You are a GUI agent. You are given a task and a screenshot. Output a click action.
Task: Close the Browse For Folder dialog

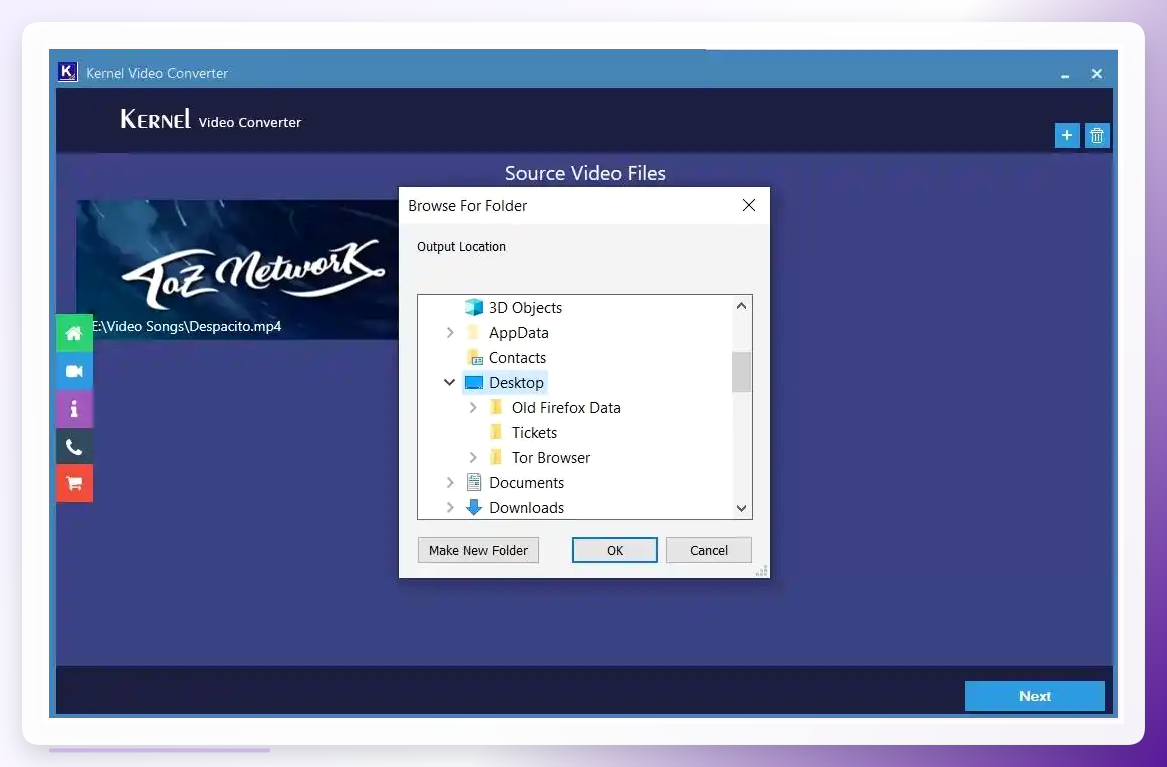tap(749, 205)
